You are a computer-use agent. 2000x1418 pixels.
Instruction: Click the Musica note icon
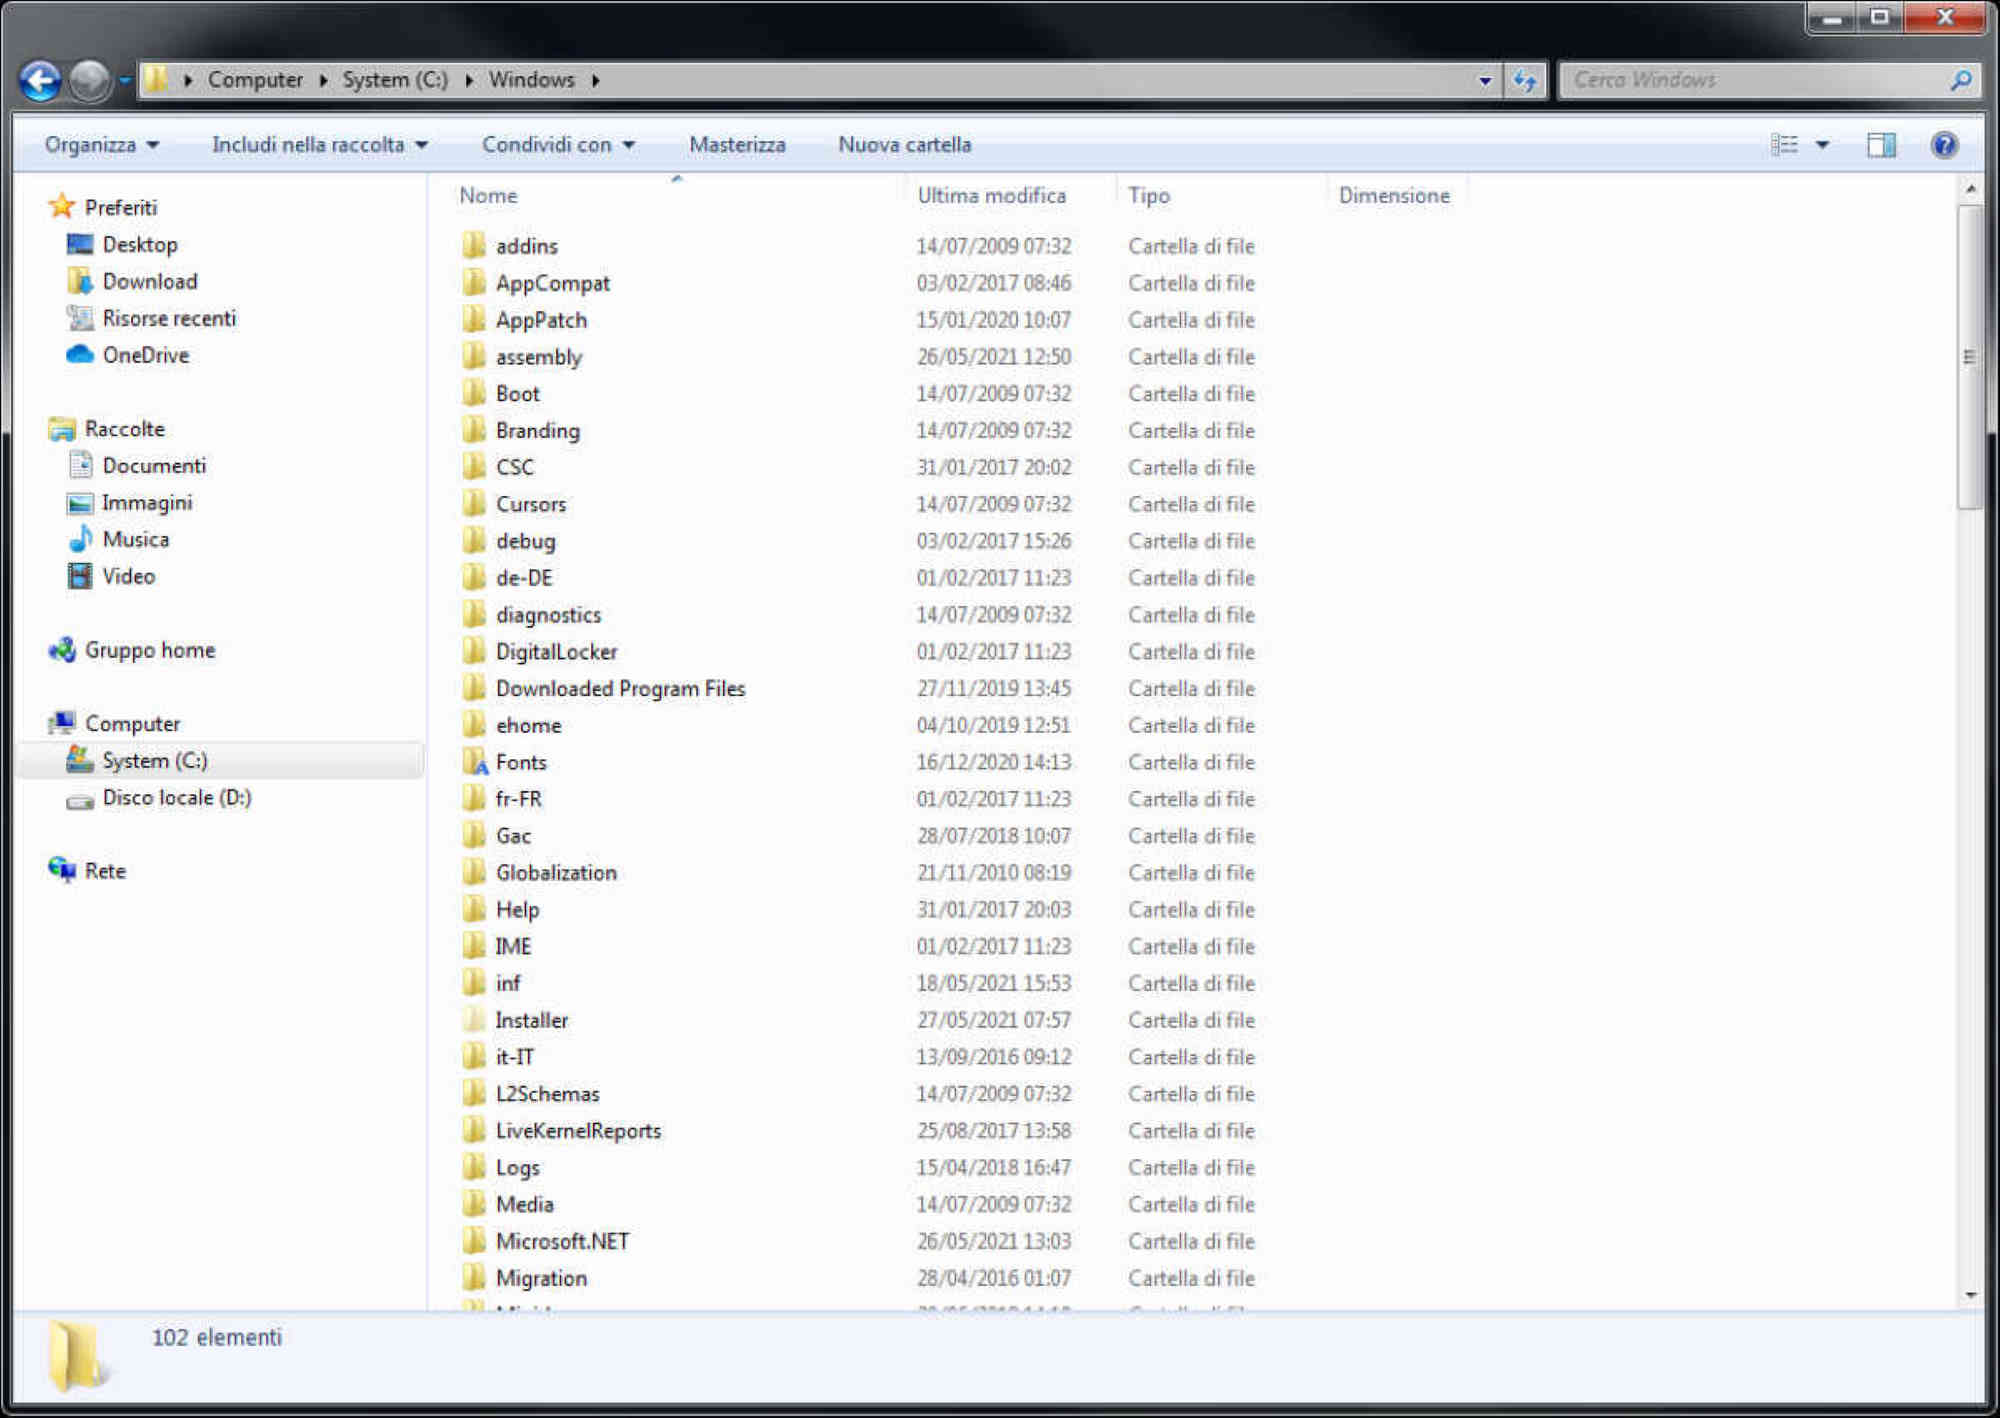[79, 540]
